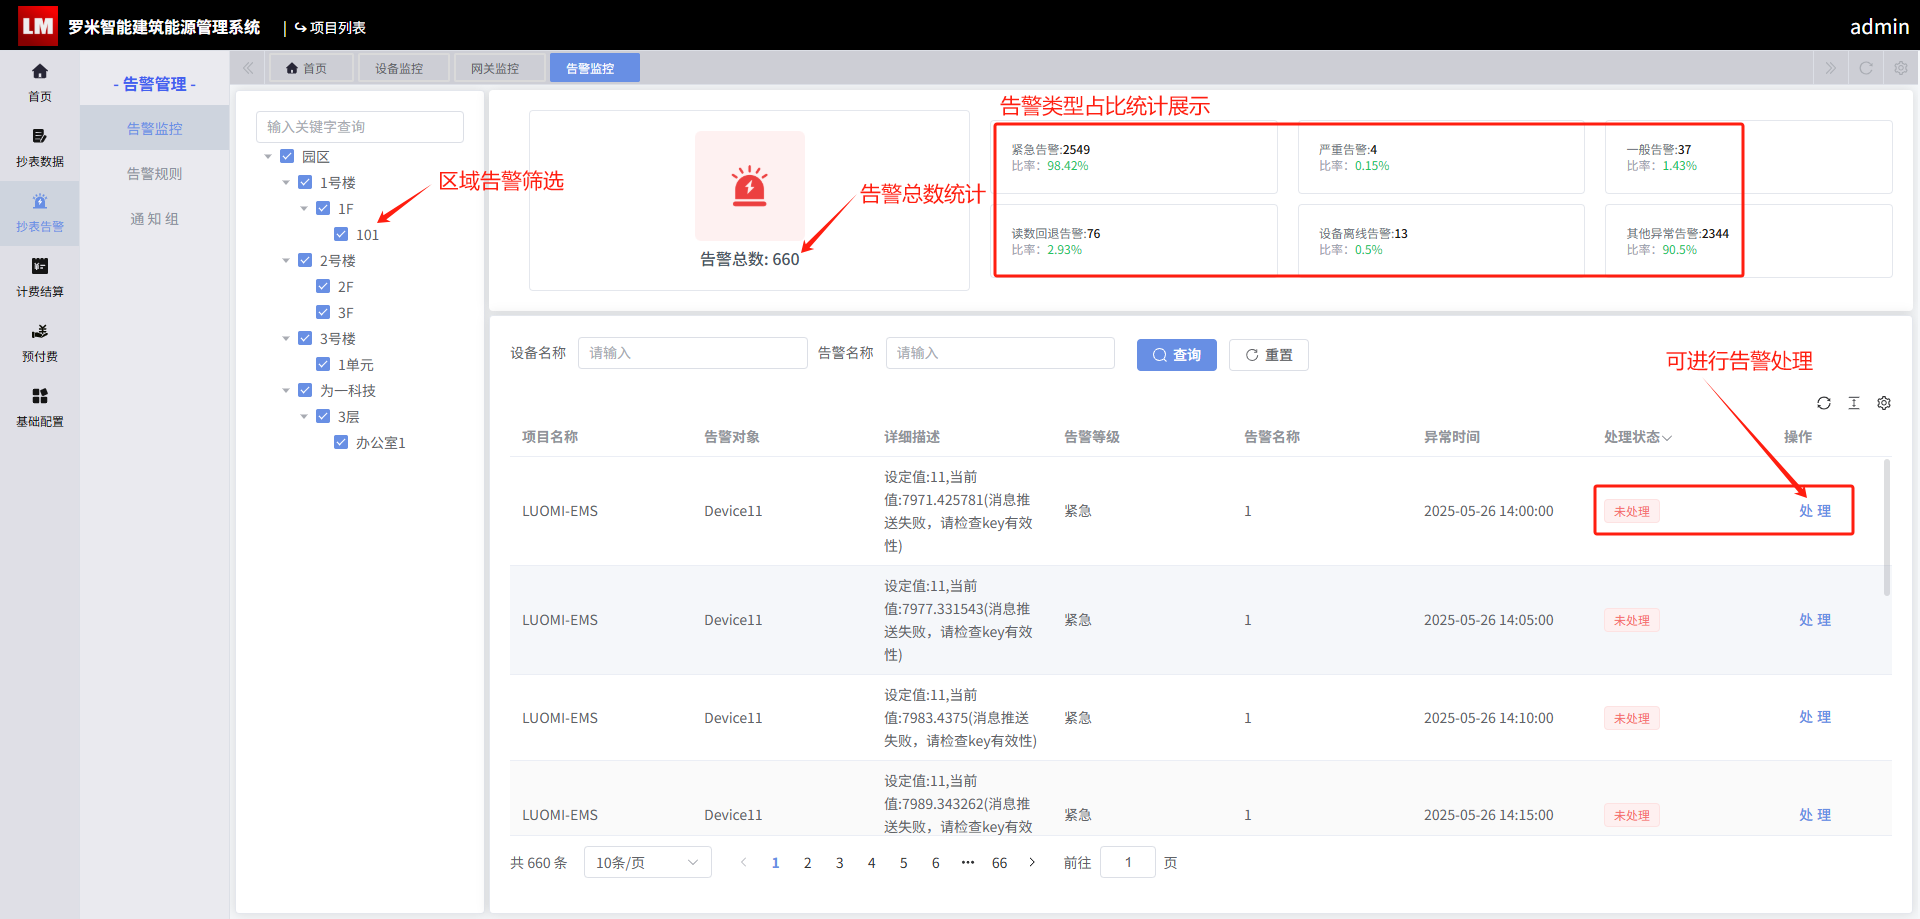
Task: Collapse the 为一科技 tree node
Action: (x=286, y=390)
